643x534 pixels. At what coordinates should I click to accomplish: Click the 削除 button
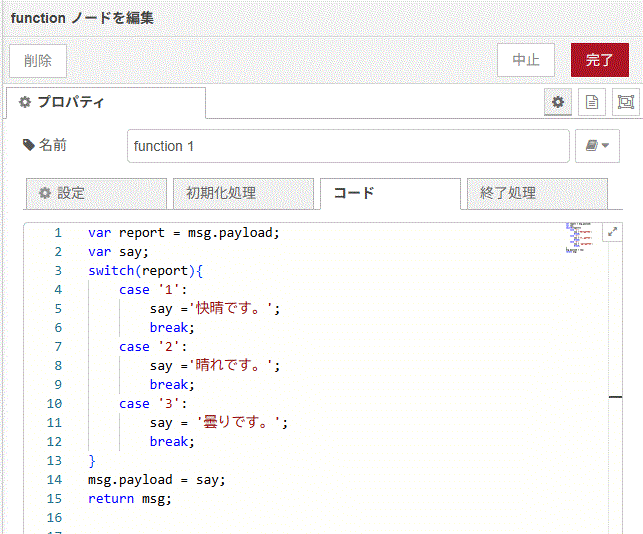pyautogui.click(x=38, y=60)
